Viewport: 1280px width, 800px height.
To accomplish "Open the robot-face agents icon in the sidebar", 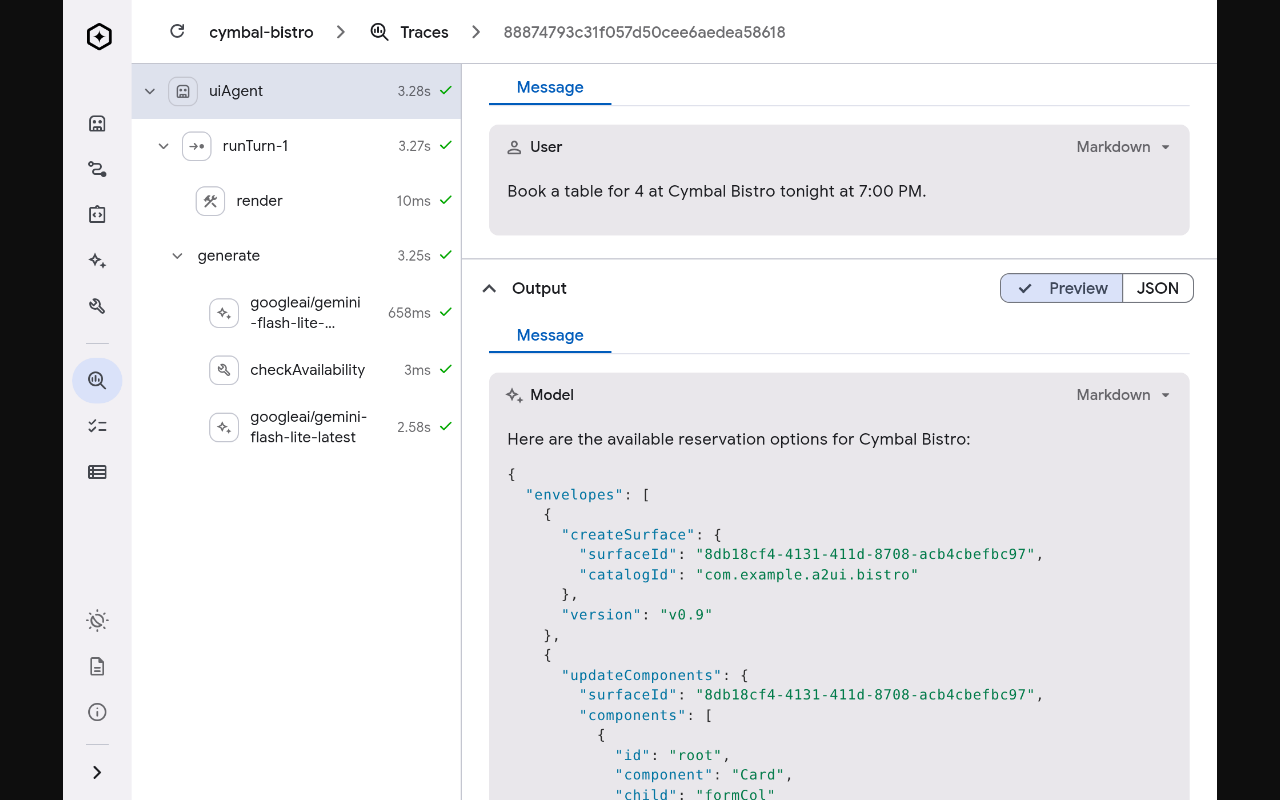I will tap(97, 124).
